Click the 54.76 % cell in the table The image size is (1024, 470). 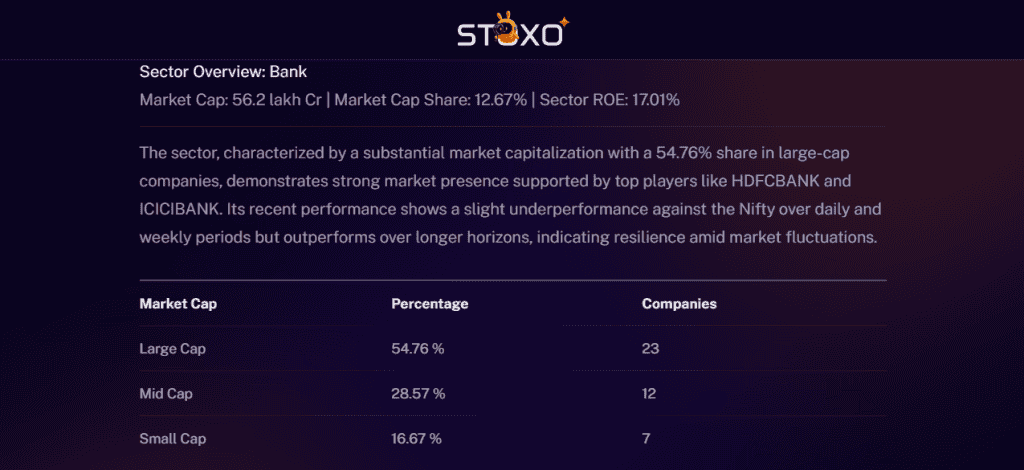pos(417,348)
